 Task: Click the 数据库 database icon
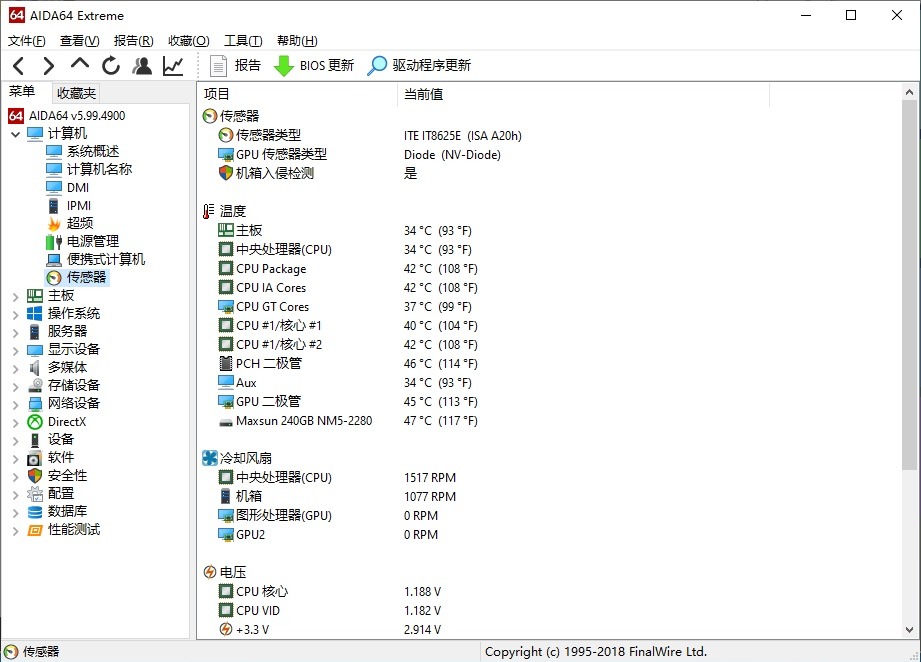pyautogui.click(x=35, y=512)
